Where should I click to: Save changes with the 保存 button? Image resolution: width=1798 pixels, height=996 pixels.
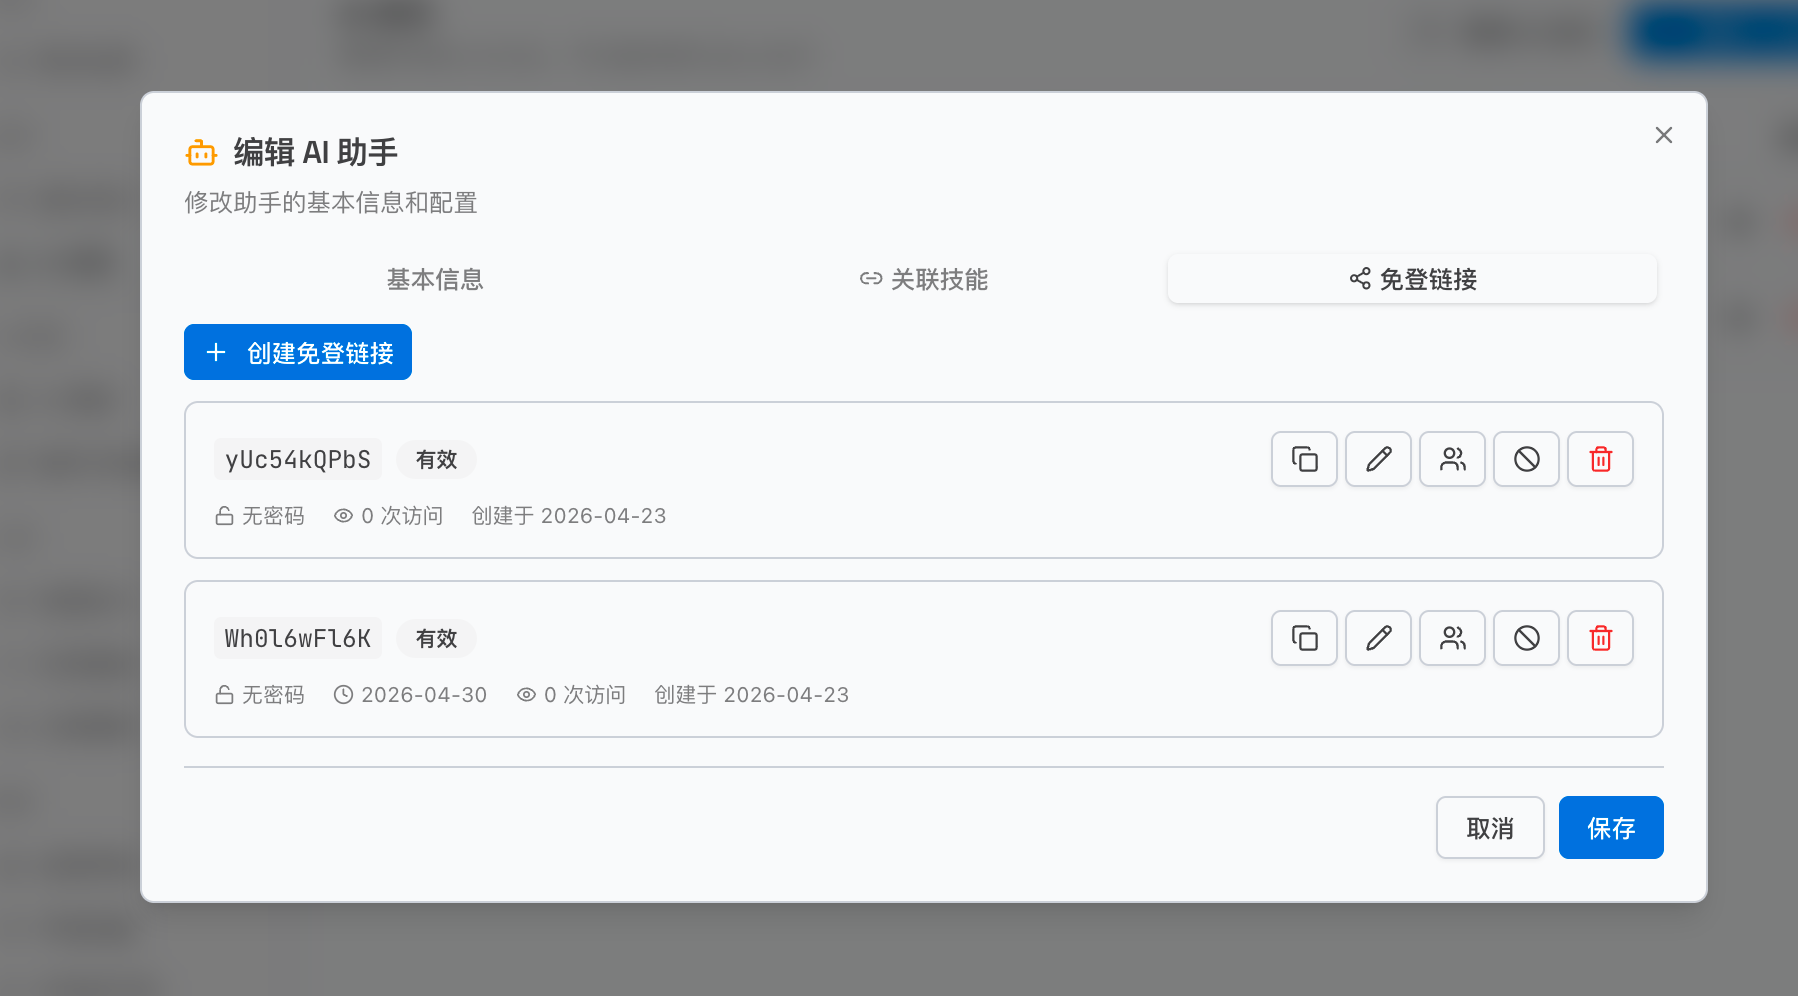pos(1611,827)
